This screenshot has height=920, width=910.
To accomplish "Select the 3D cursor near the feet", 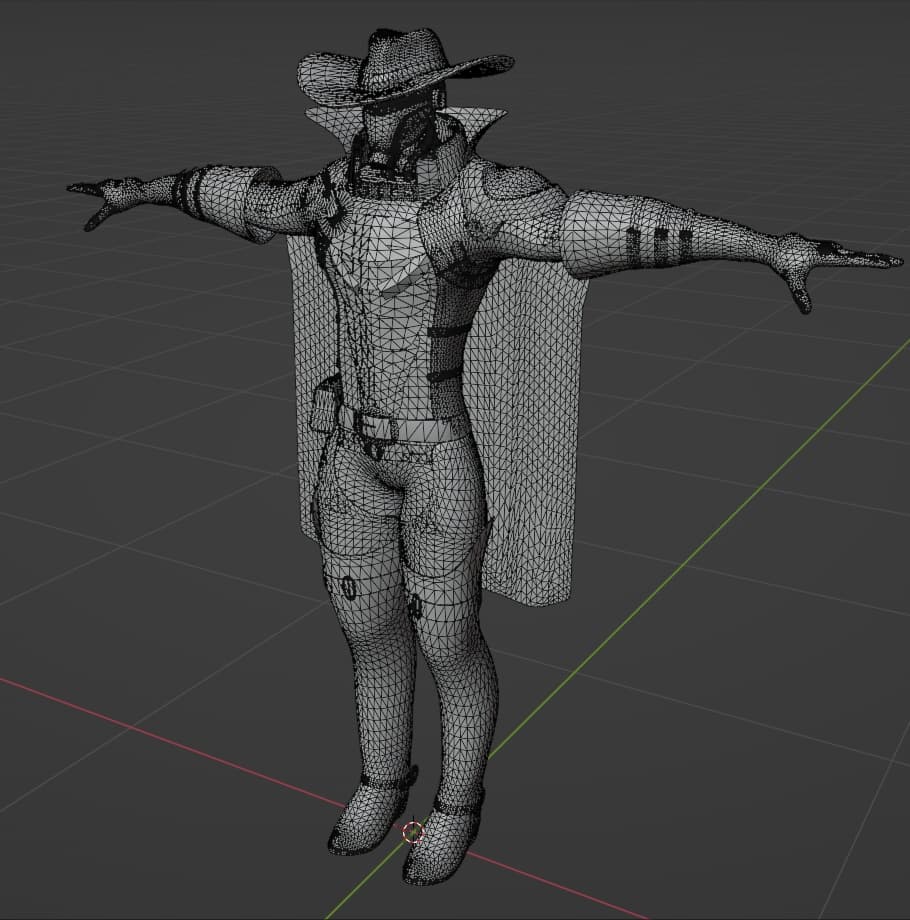I will [413, 832].
